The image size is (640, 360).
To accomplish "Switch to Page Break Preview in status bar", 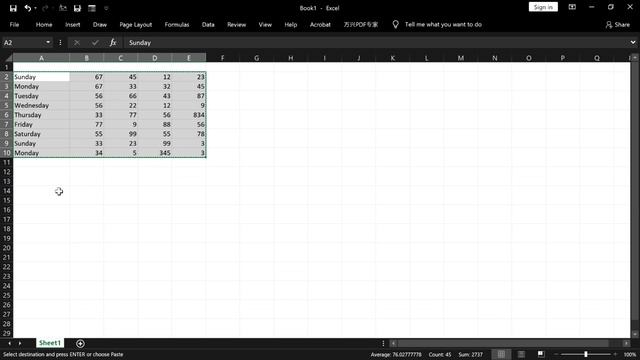I will point(541,354).
